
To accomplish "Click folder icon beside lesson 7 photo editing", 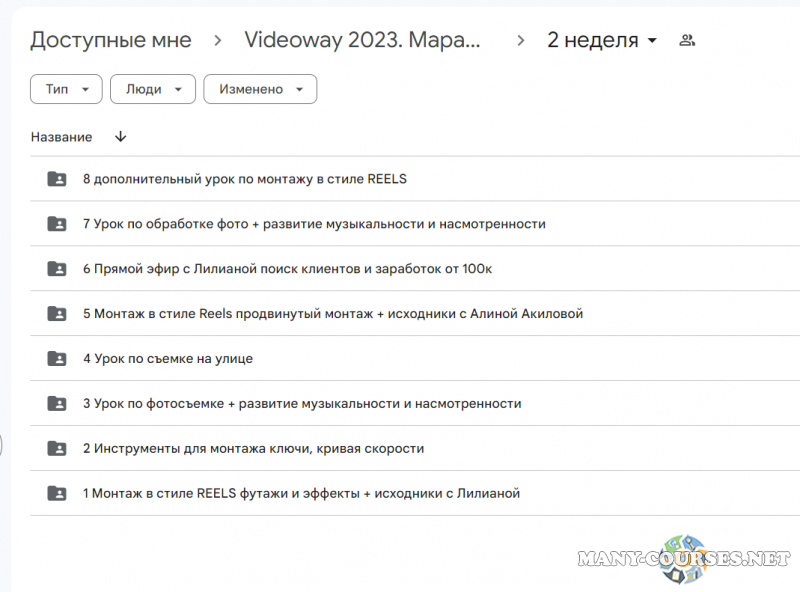I will point(57,224).
